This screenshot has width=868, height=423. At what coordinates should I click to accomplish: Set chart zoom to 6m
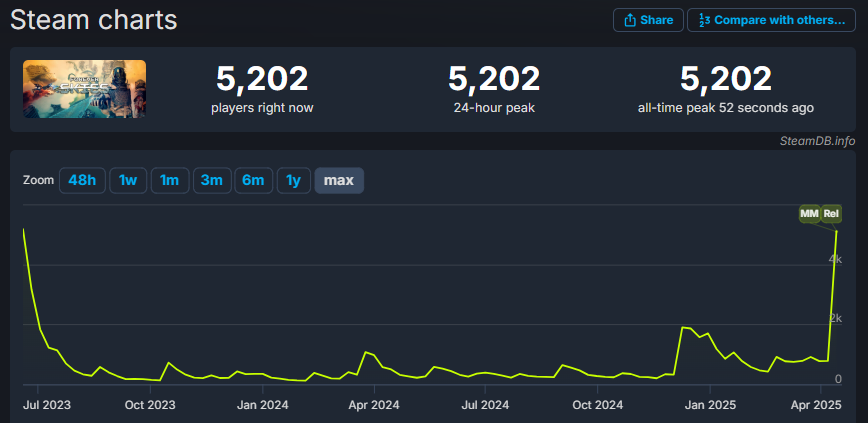[254, 180]
